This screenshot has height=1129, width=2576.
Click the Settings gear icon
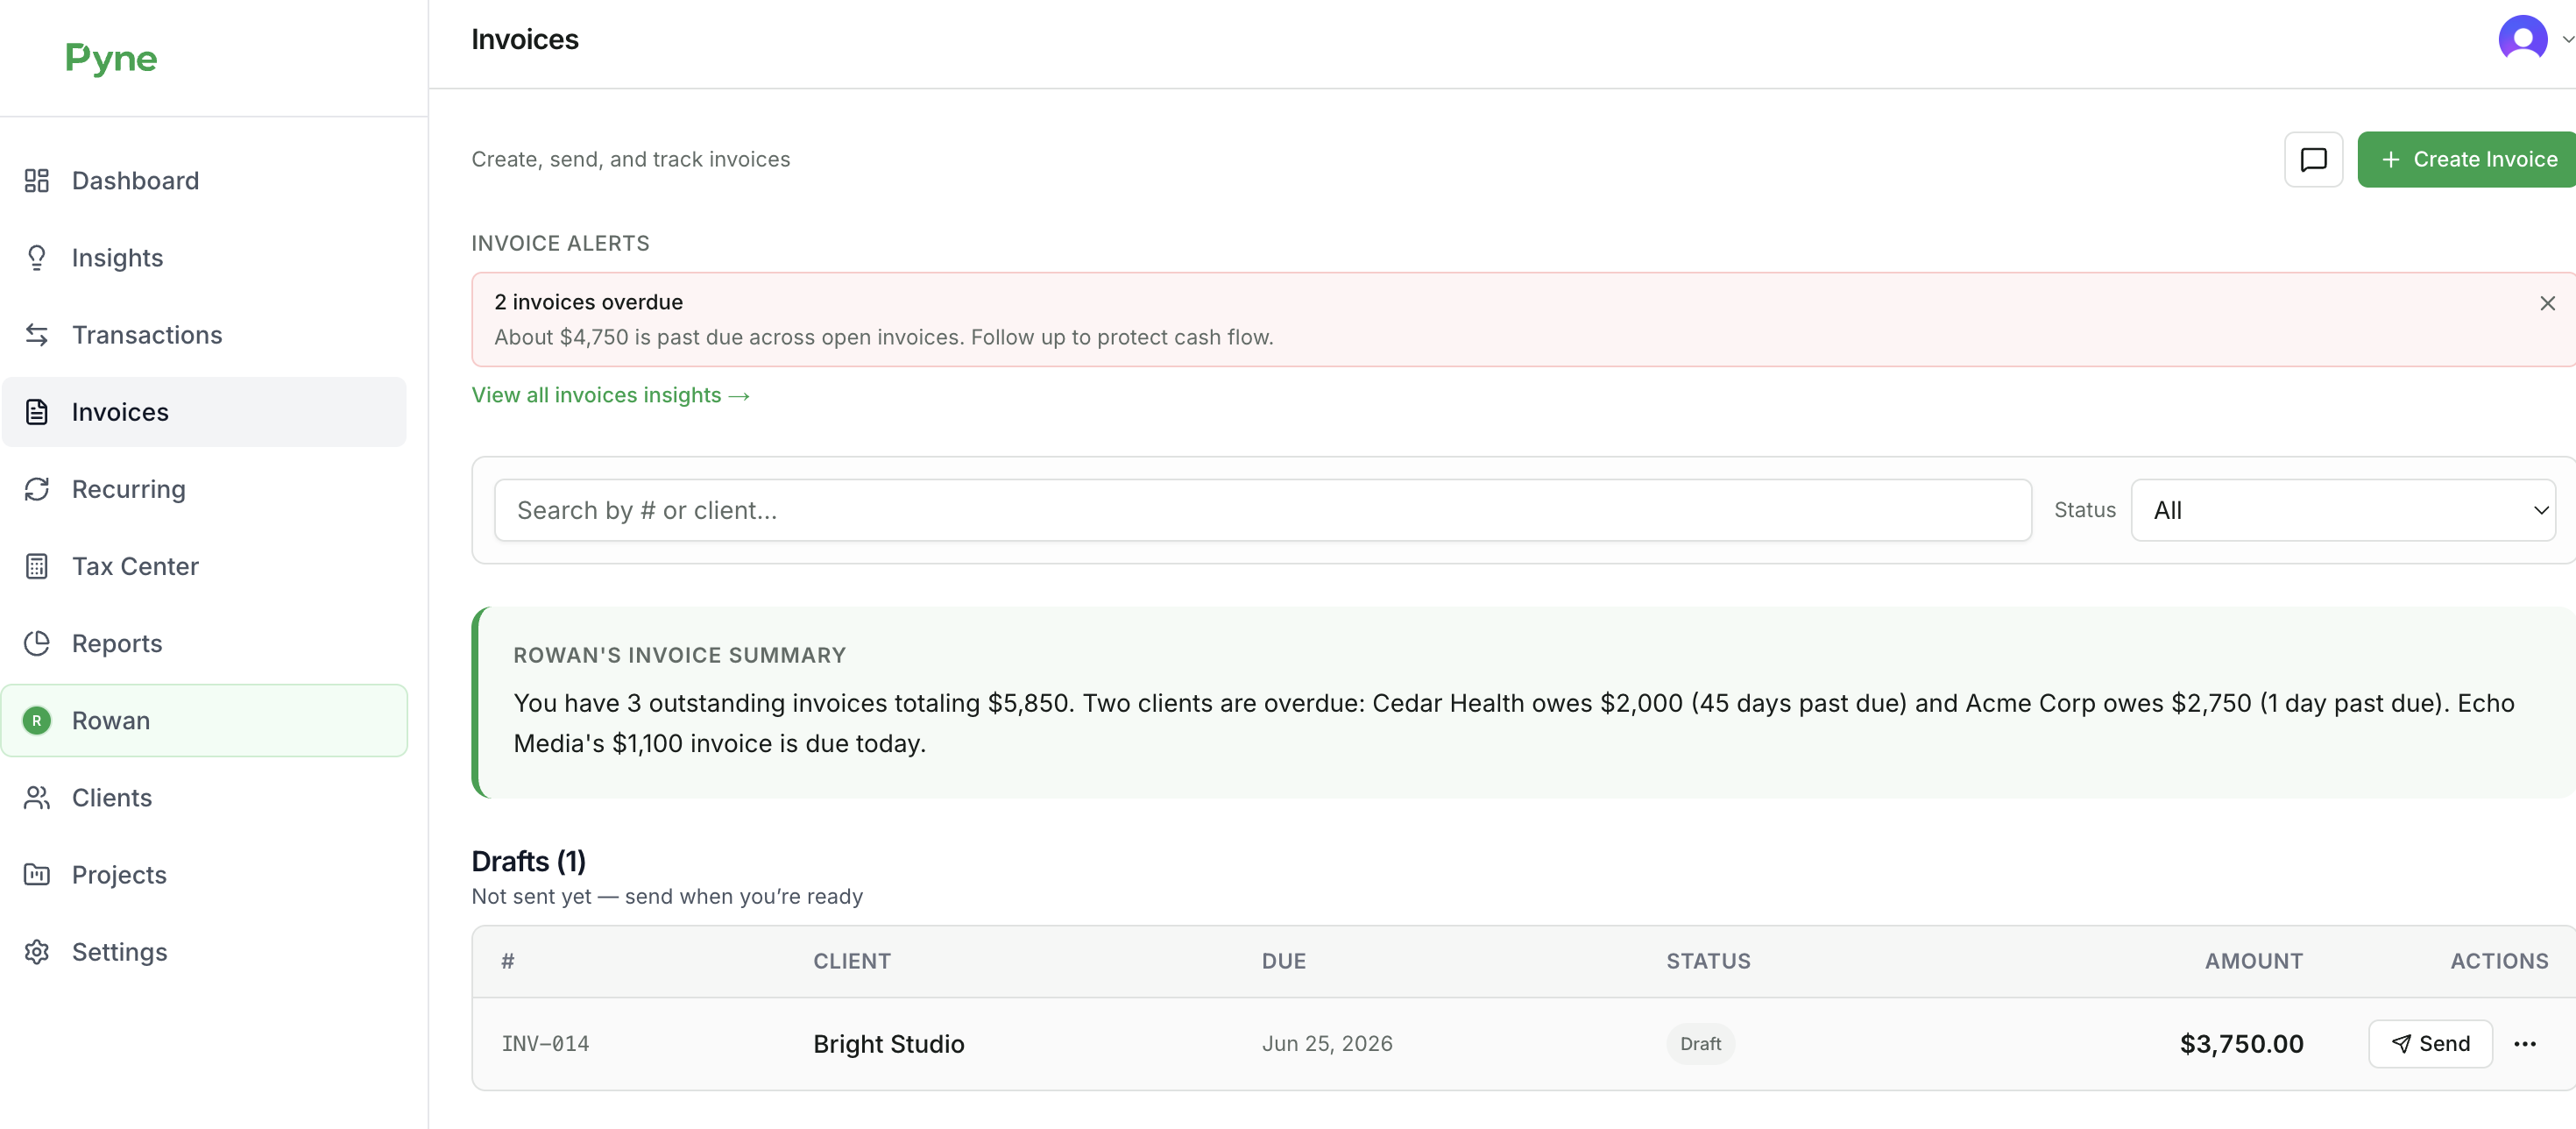(37, 951)
